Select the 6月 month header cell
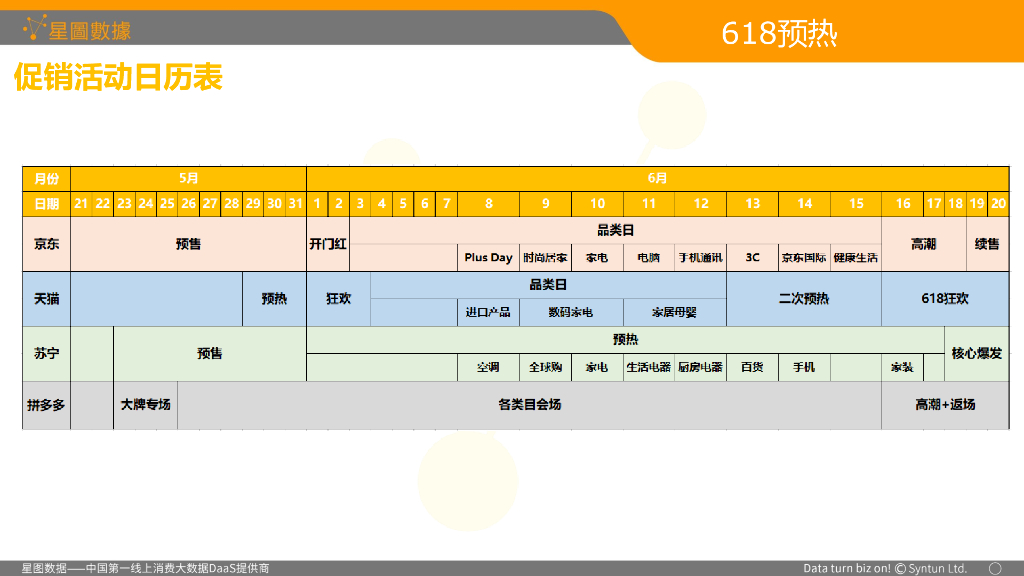The width and height of the screenshot is (1024, 576). (x=657, y=178)
